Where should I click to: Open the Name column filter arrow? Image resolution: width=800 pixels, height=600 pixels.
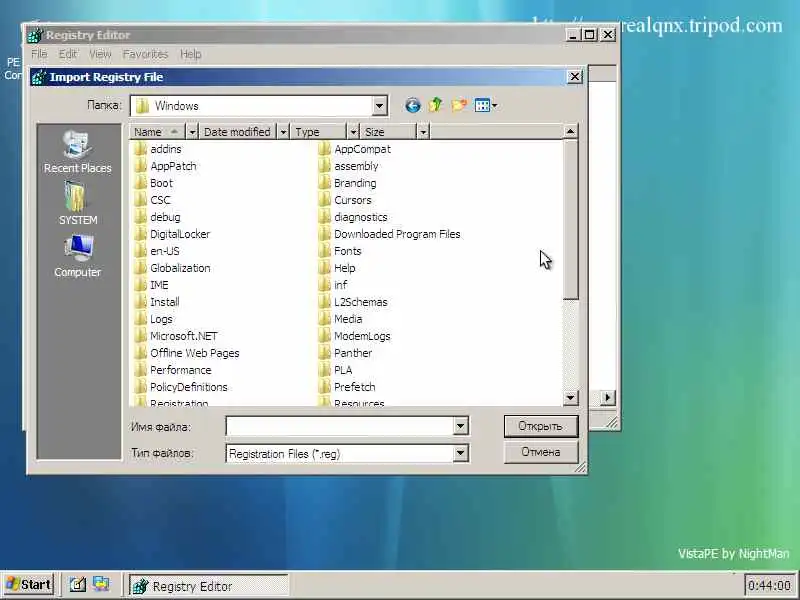tap(192, 132)
